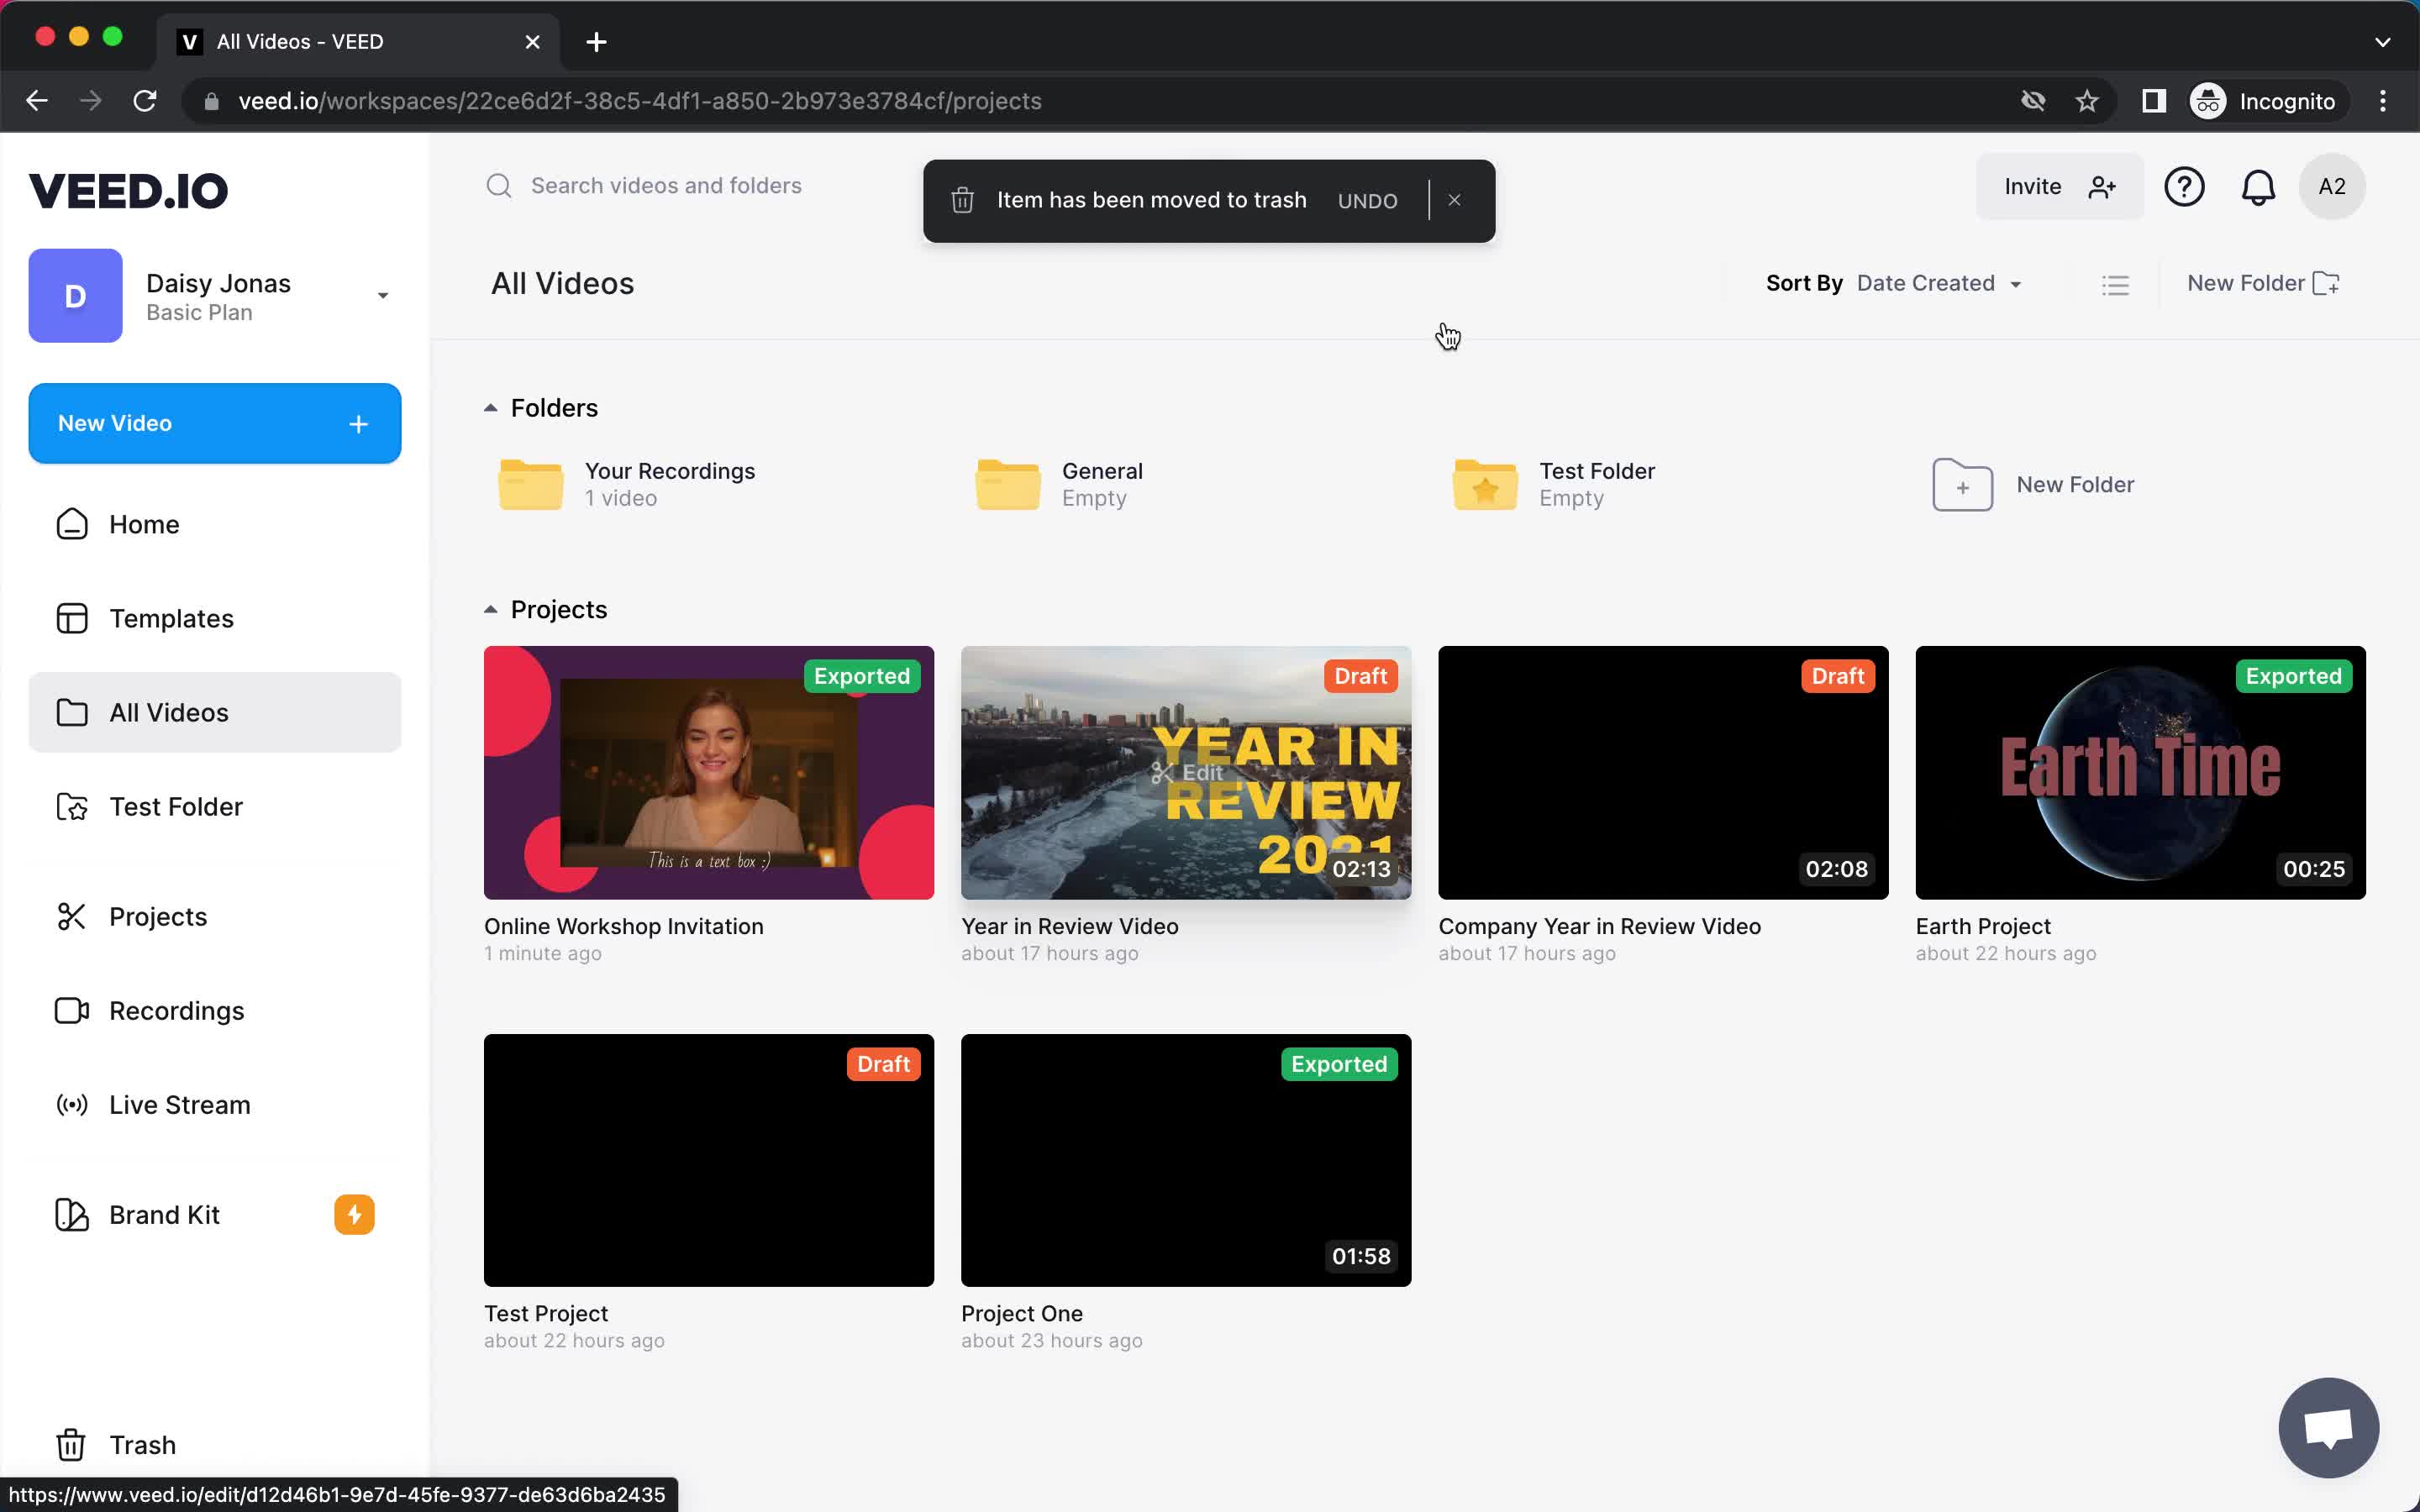This screenshot has width=2420, height=1512.
Task: Click the Daisy Jonas workspace avatar
Action: (75, 296)
